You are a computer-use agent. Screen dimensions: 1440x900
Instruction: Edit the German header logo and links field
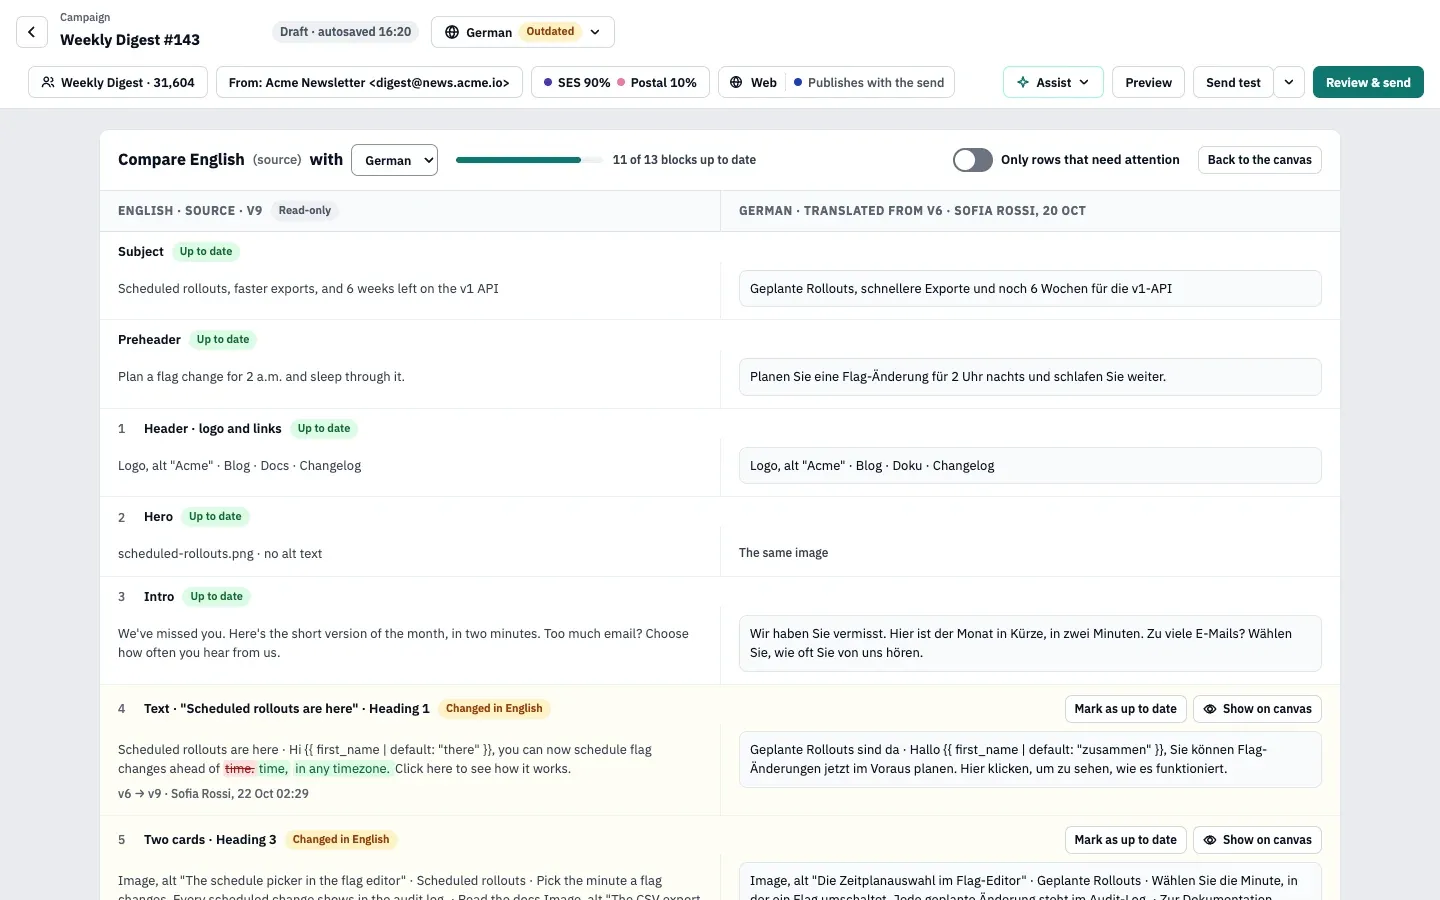point(1030,465)
